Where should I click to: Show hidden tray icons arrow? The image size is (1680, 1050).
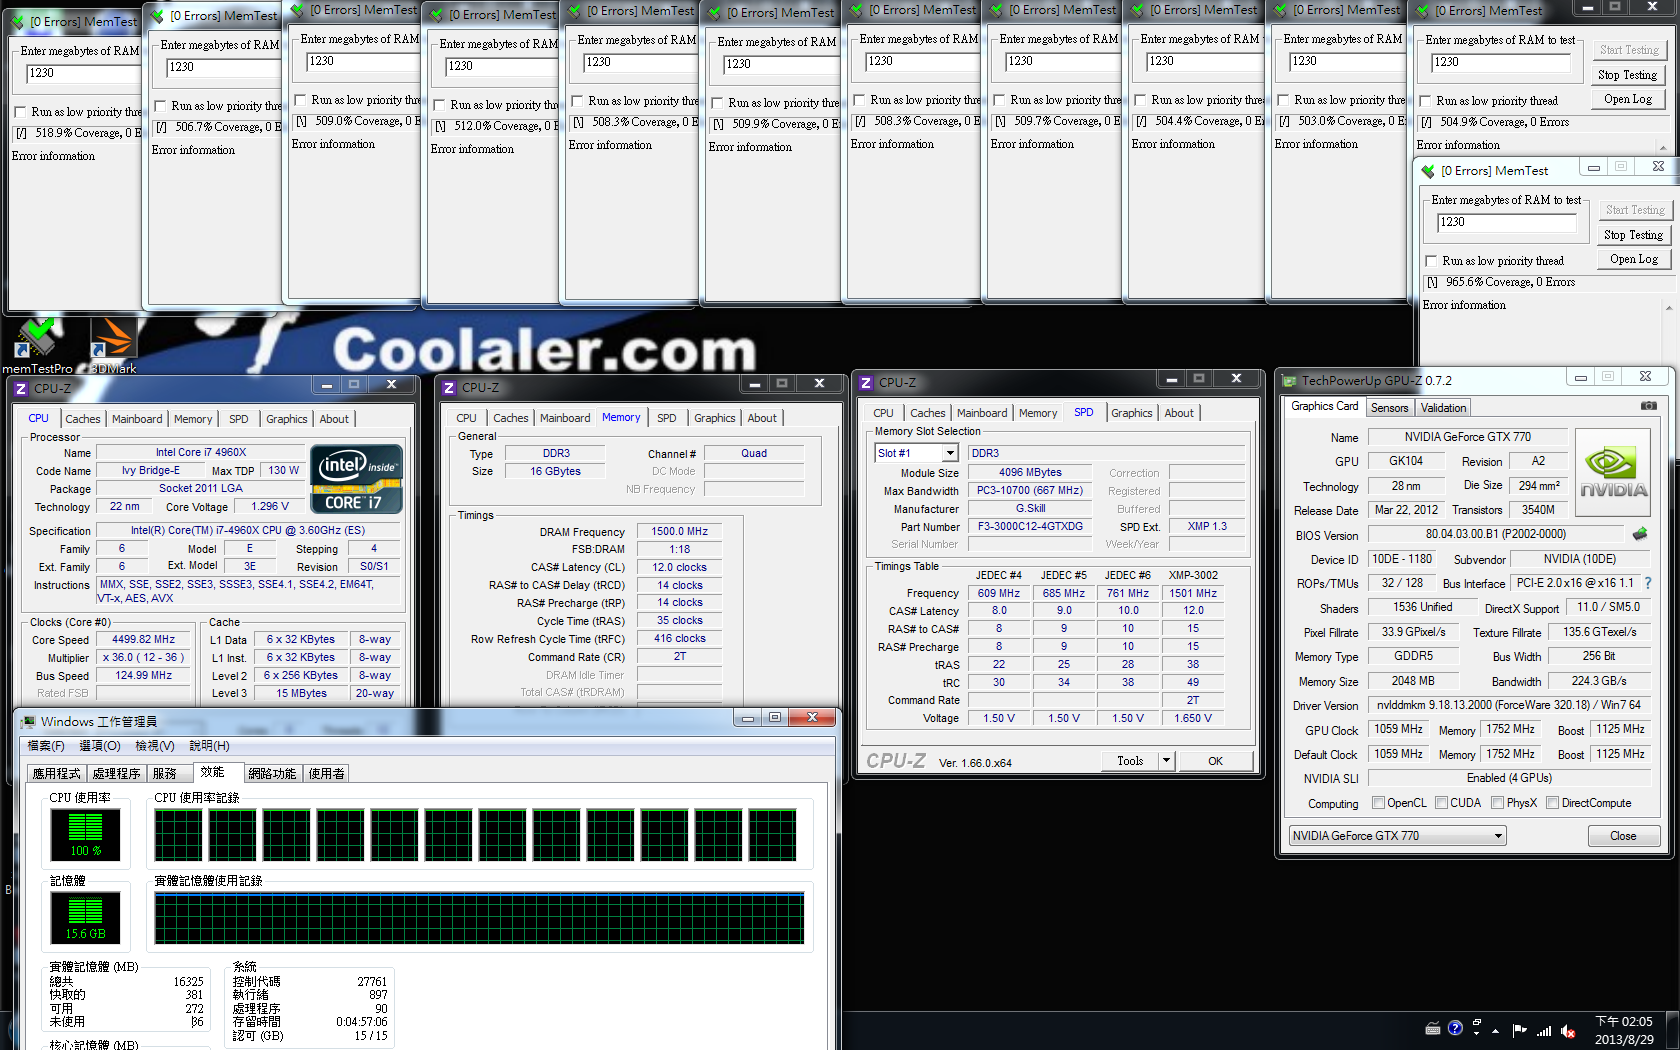point(1496,1030)
